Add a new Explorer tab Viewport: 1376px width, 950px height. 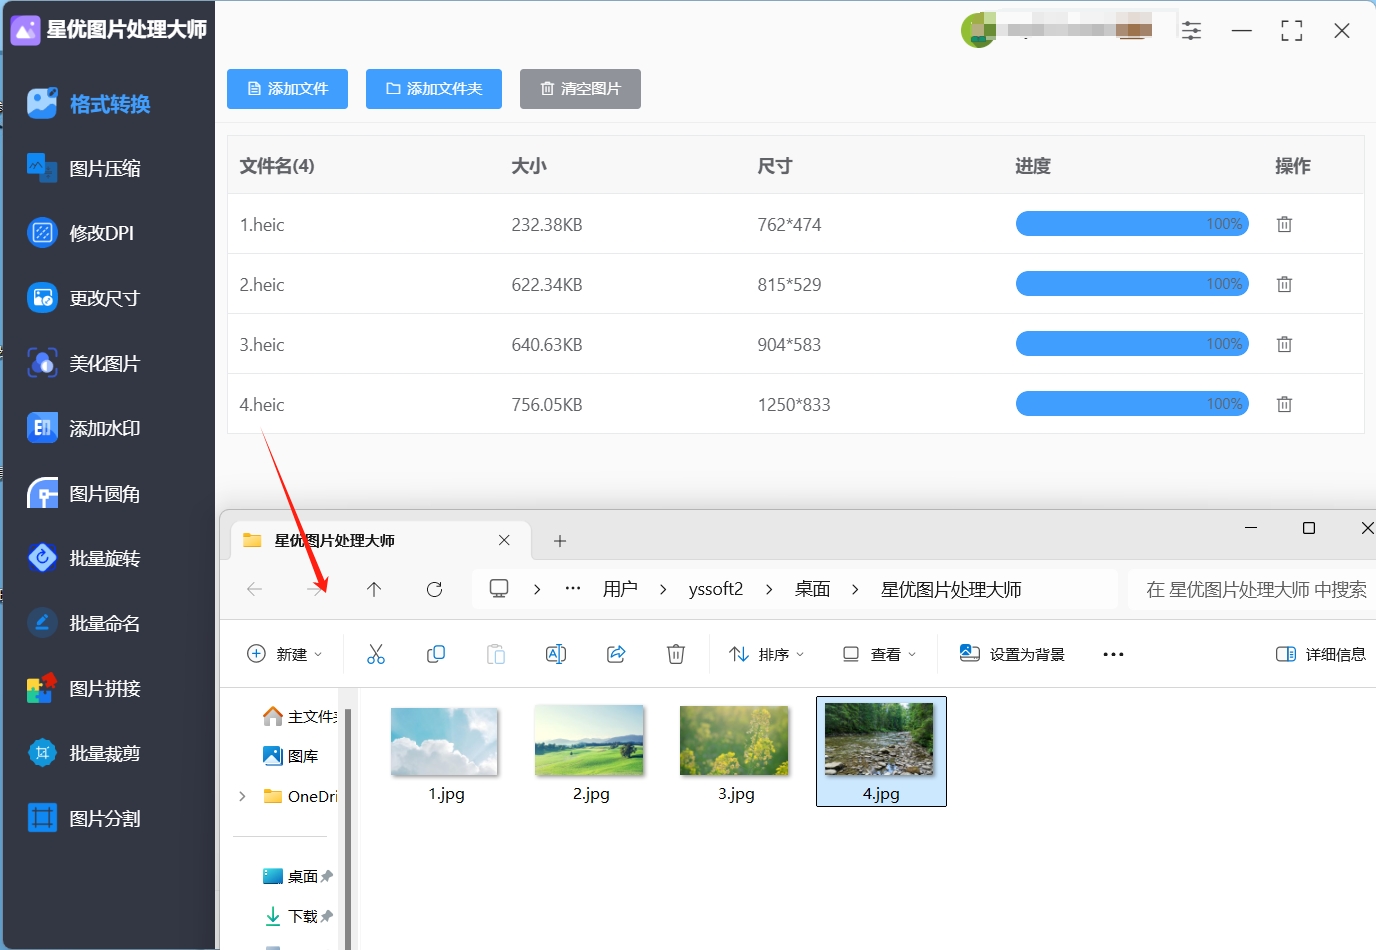[560, 541]
